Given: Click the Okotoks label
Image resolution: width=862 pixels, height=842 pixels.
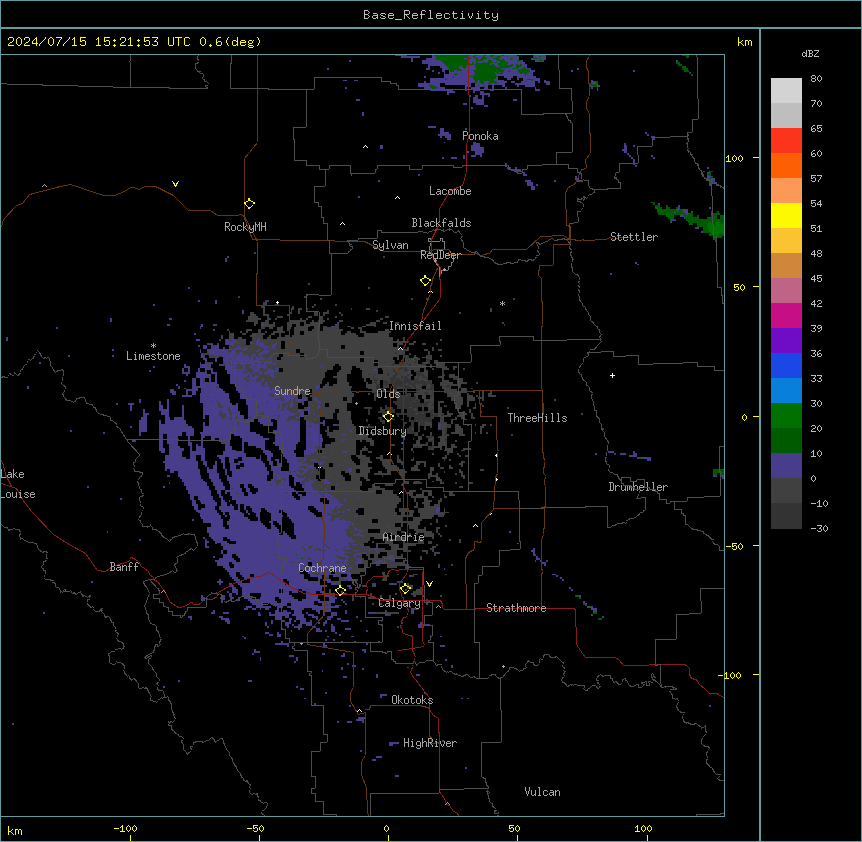Looking at the screenshot, I should click(412, 700).
